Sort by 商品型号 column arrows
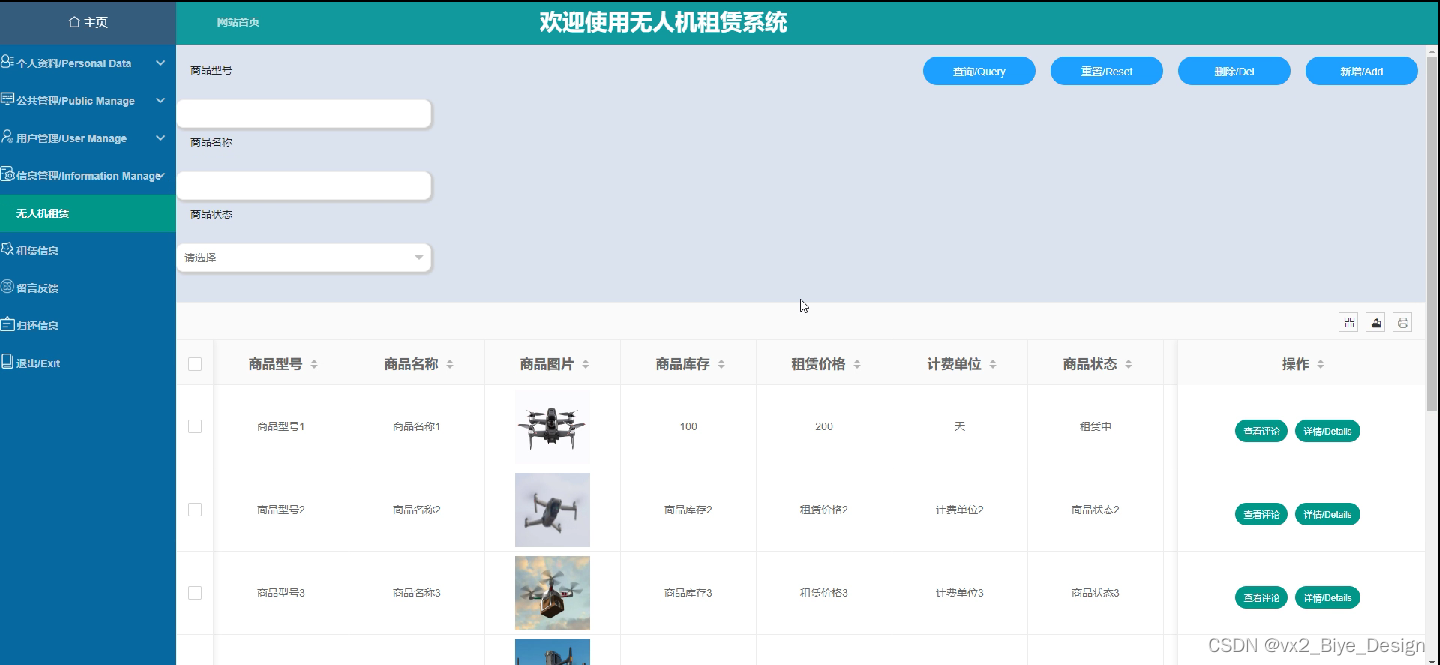The image size is (1440, 665). pos(314,365)
